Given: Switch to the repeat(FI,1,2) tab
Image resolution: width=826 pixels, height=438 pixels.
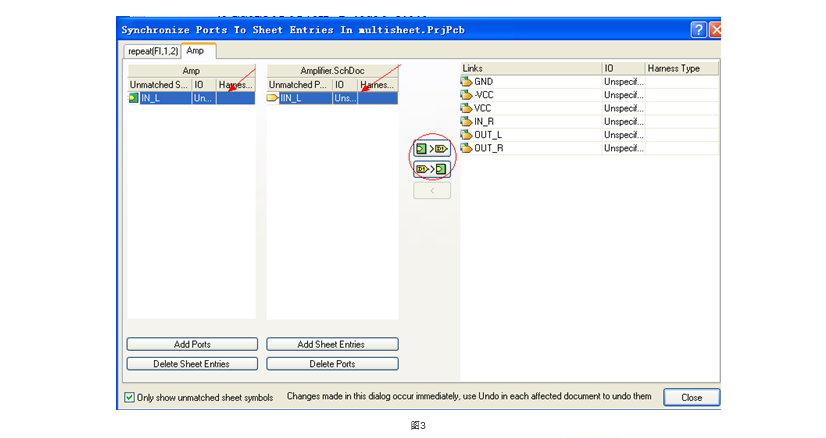Looking at the screenshot, I should click(x=150, y=51).
